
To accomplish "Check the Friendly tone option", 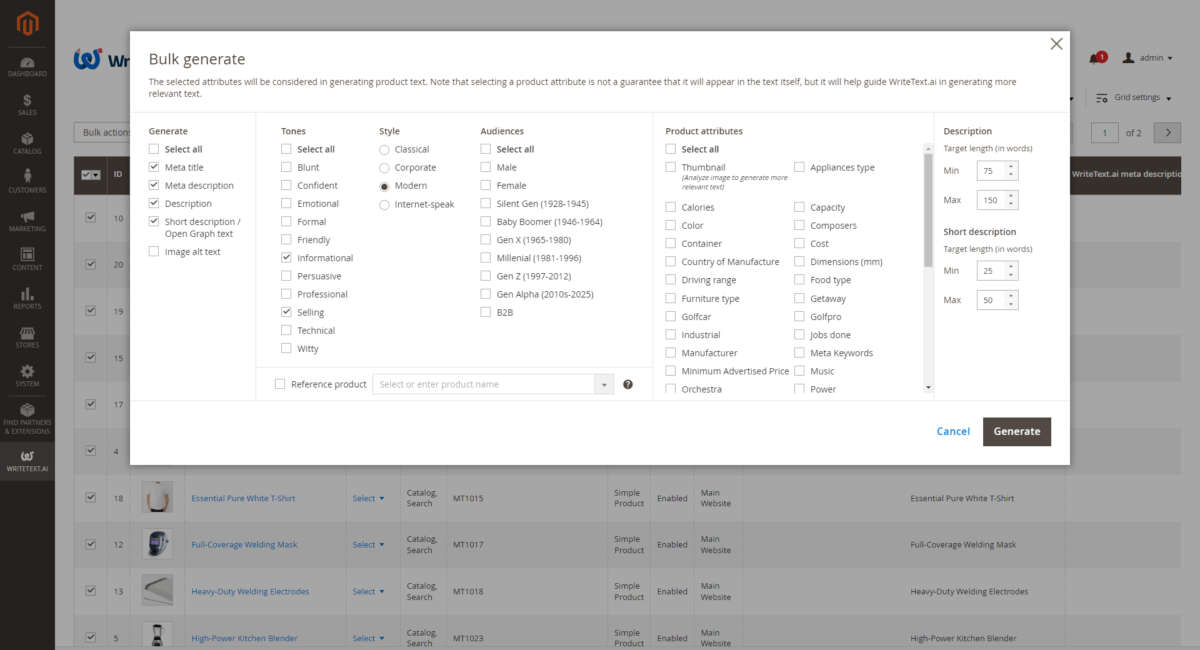I will pyautogui.click(x=287, y=240).
